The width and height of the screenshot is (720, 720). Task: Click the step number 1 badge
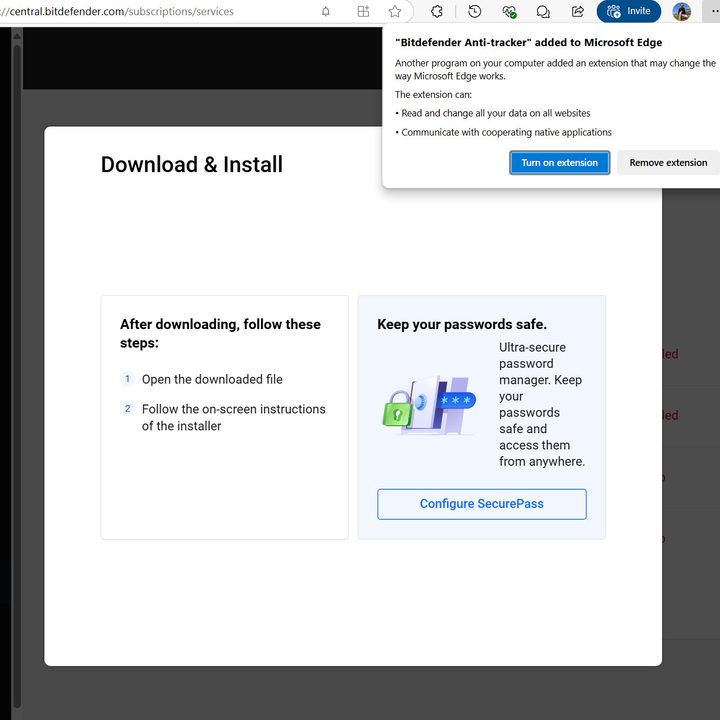(128, 379)
